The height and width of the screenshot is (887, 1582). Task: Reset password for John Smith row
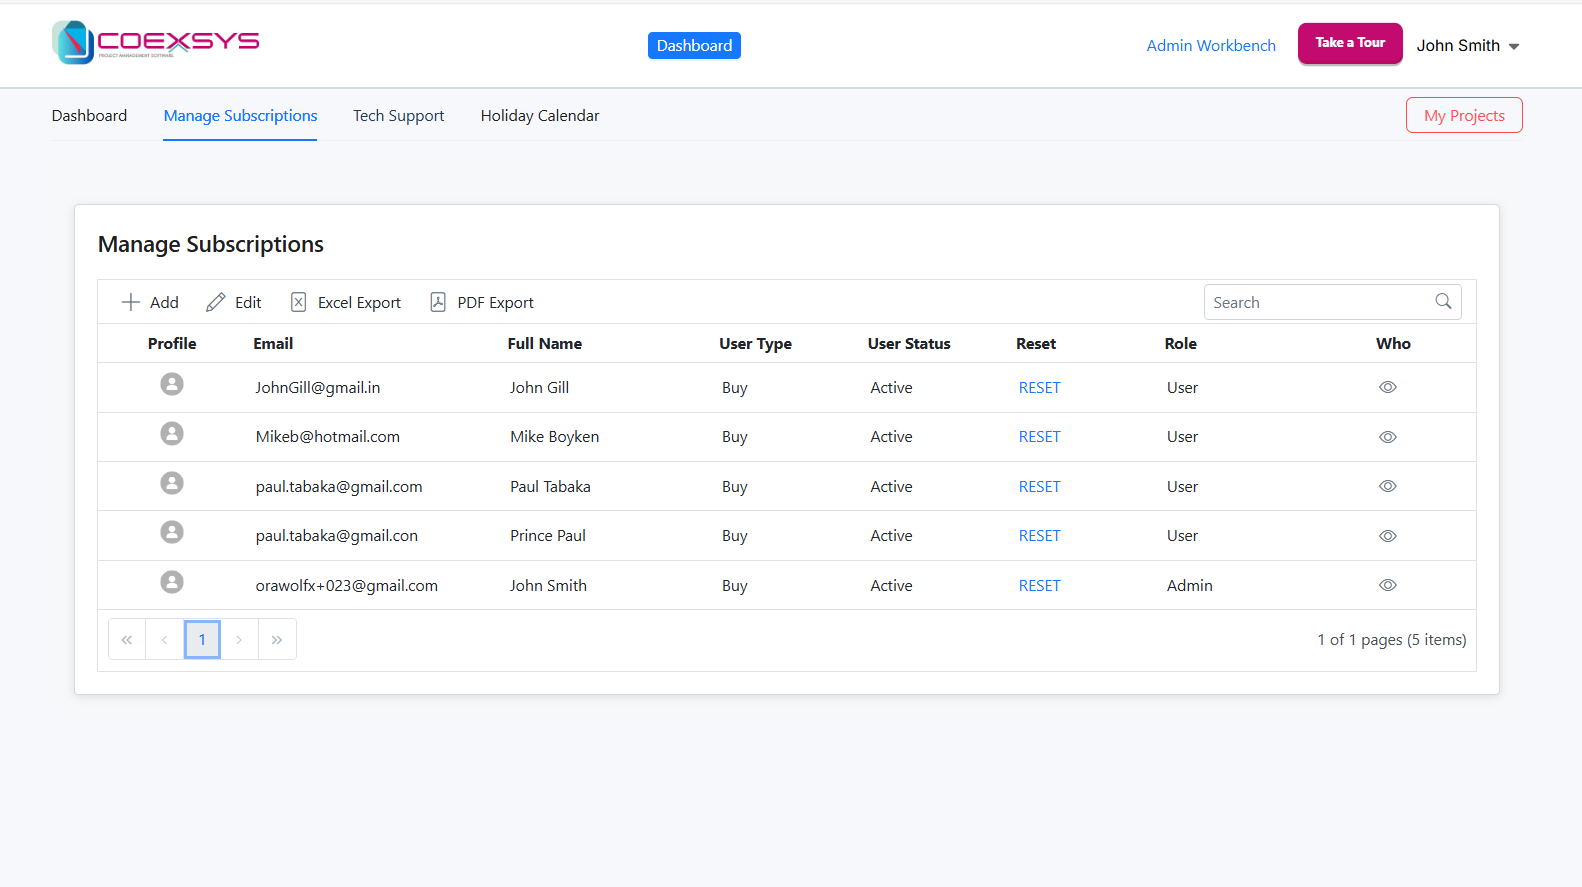[x=1039, y=586]
